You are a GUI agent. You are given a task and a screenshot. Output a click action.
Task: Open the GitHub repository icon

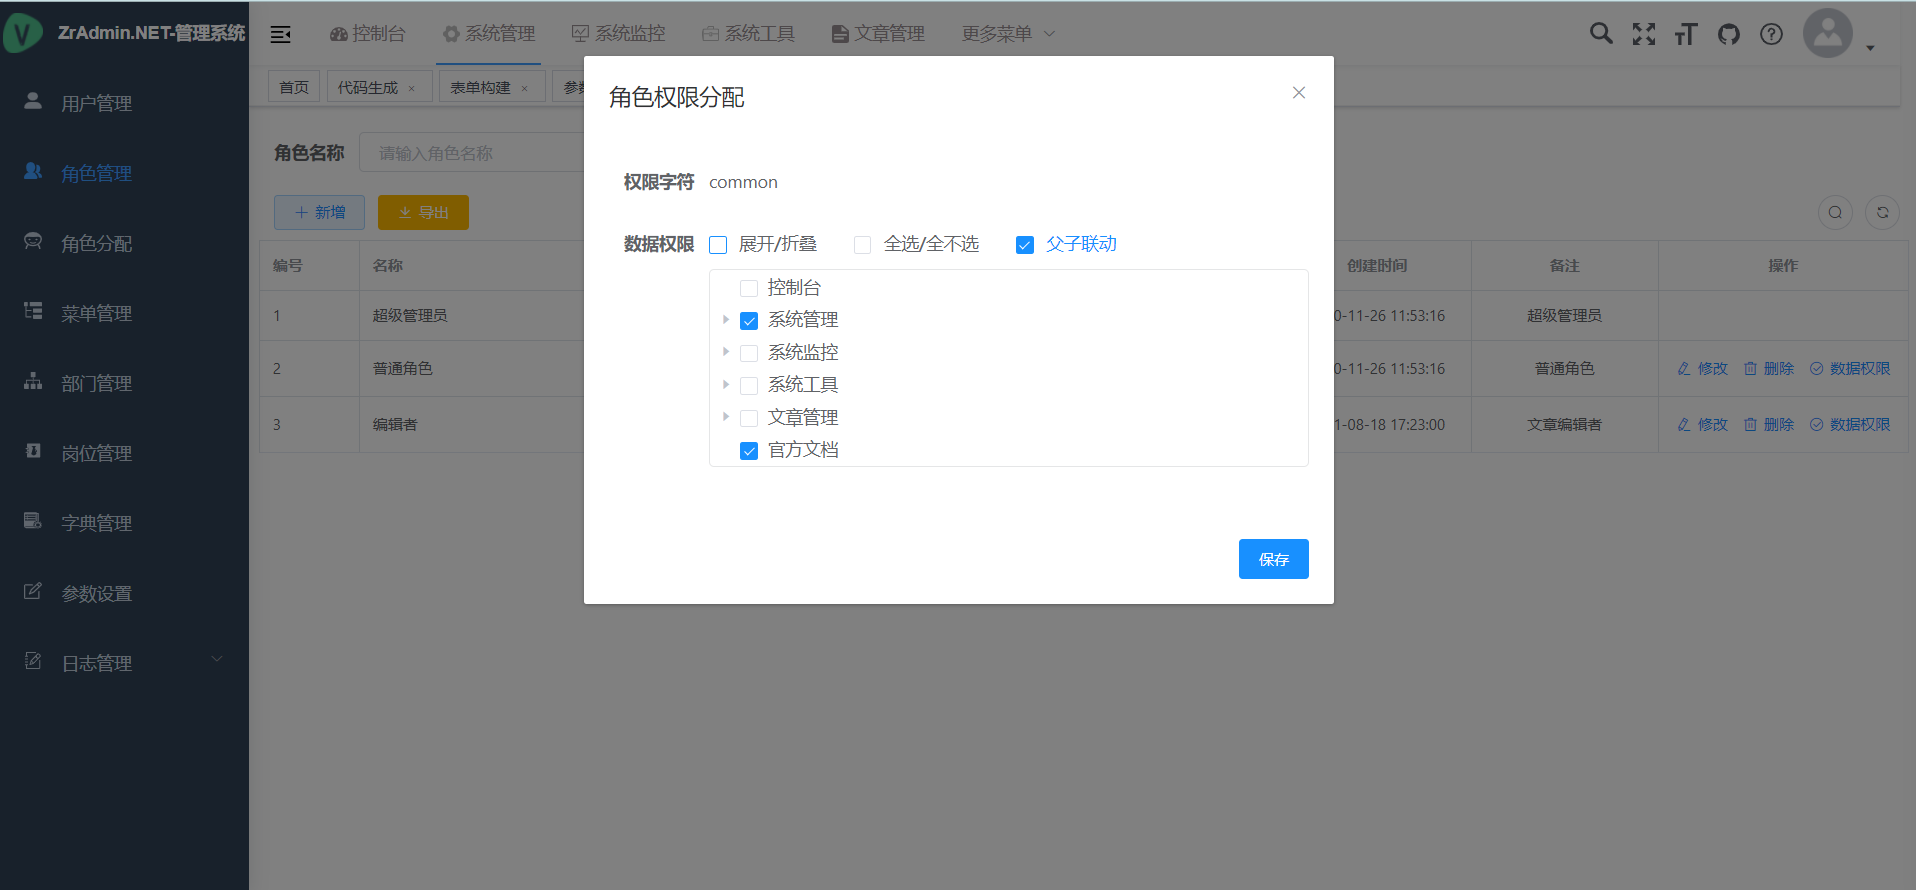click(1729, 34)
